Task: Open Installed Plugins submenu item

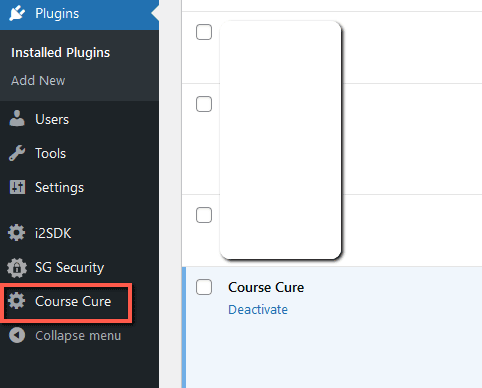Action: point(61,53)
